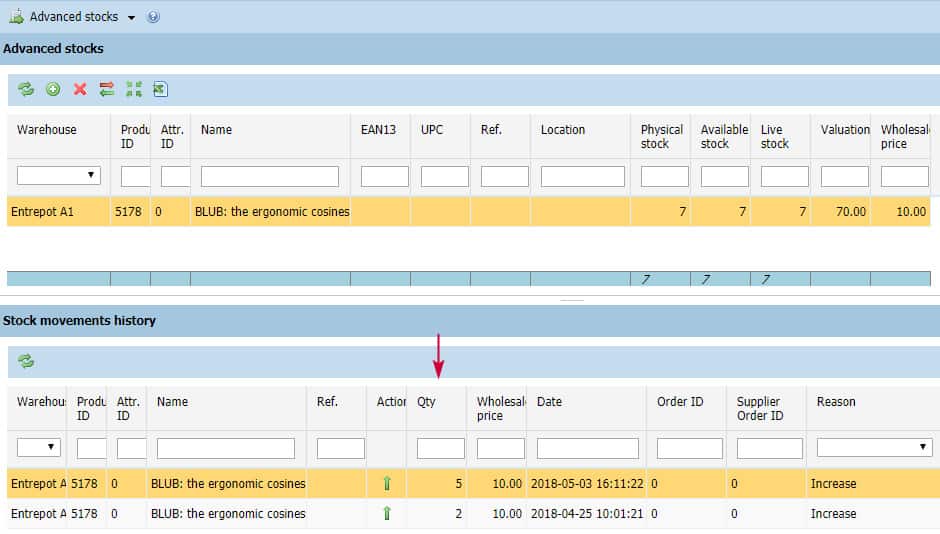Open the Advanced stocks dropdown menu

click(x=131, y=18)
